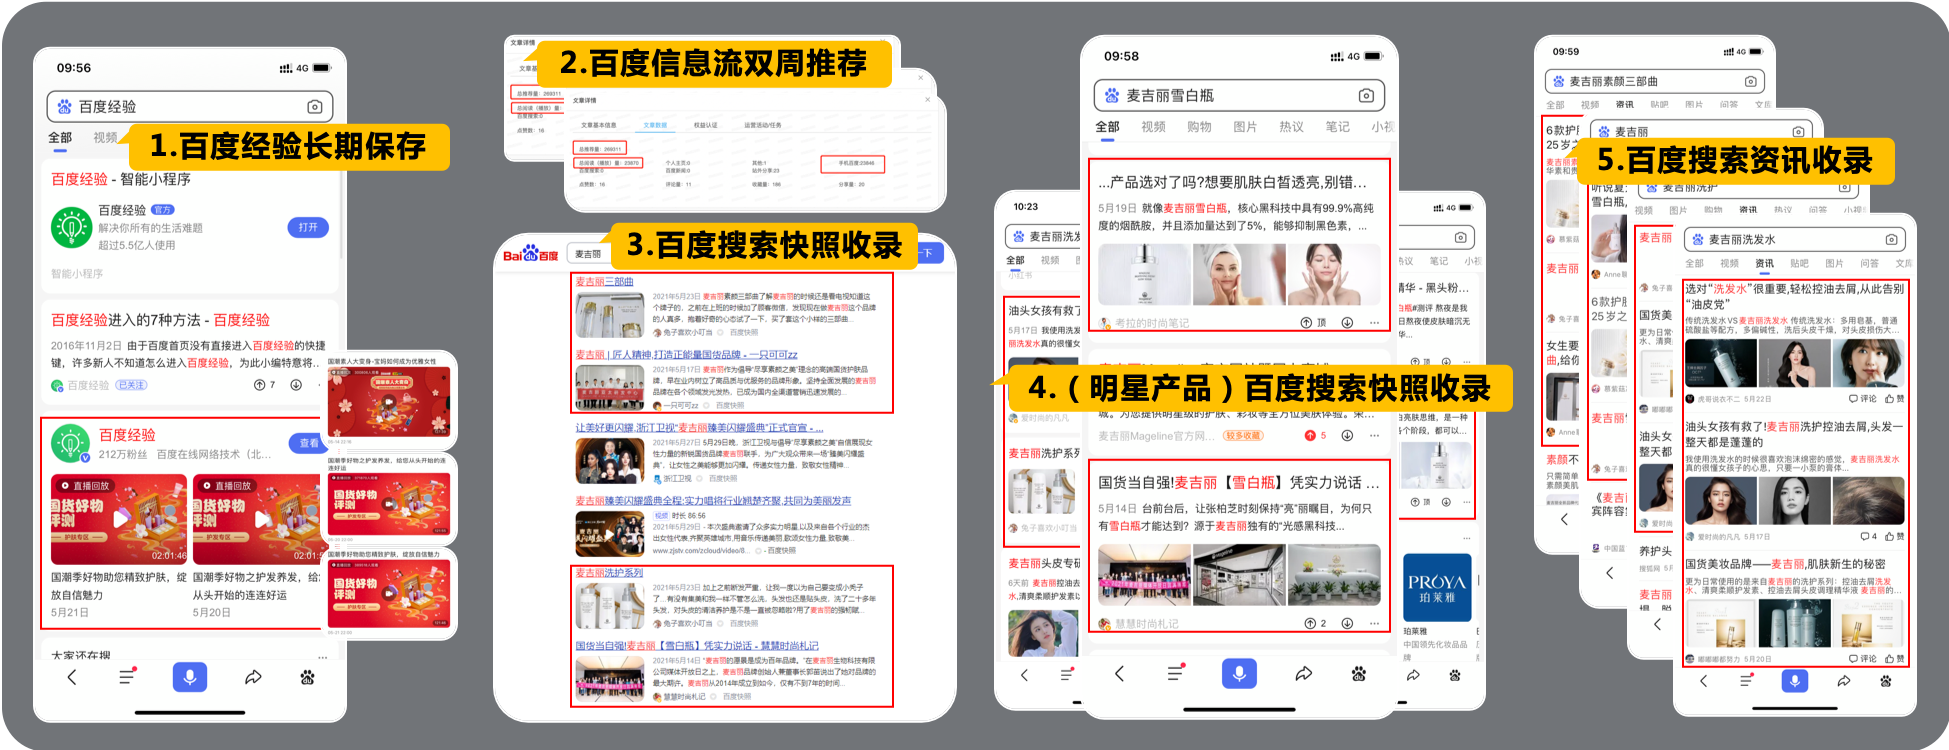
Task: Tap microphone button in 麦吉丽洗发水 phone's bottom bar
Action: (x=1794, y=681)
